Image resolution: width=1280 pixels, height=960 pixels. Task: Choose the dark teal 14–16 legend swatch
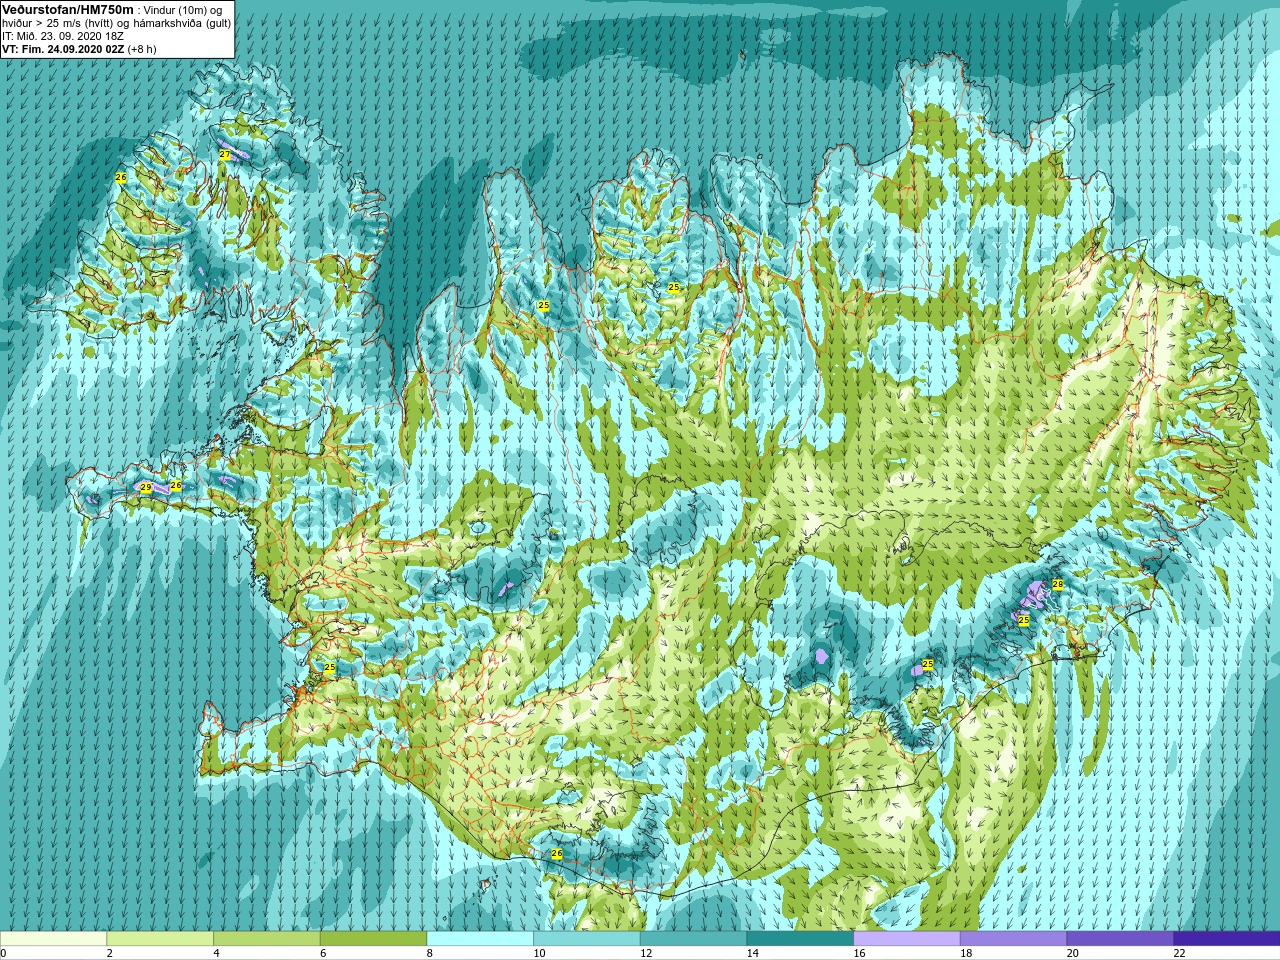pos(800,939)
